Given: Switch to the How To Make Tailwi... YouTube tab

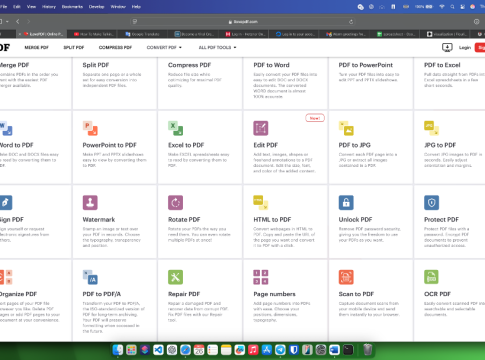Looking at the screenshot, I should (94, 34).
